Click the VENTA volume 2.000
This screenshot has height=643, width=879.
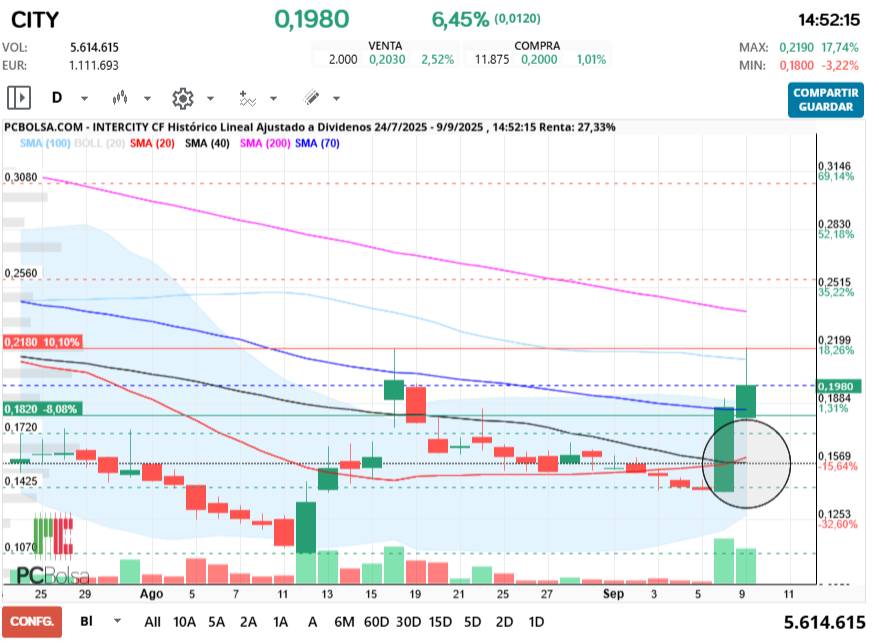pos(343,59)
